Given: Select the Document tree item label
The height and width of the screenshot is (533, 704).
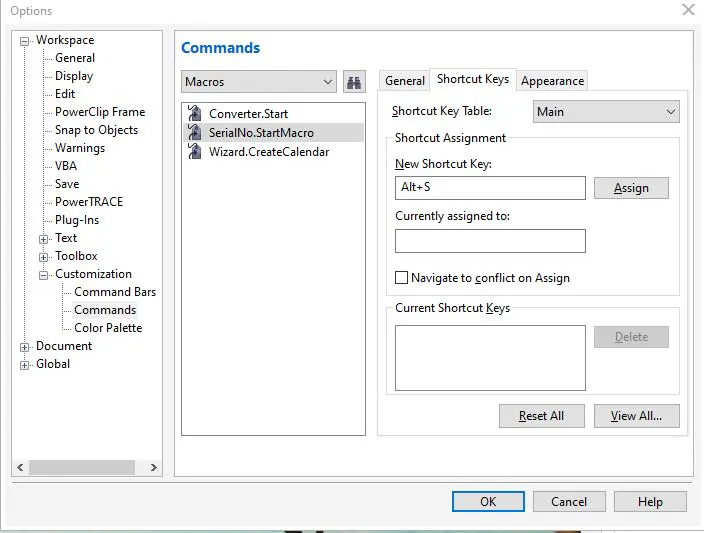Looking at the screenshot, I should 64,346.
